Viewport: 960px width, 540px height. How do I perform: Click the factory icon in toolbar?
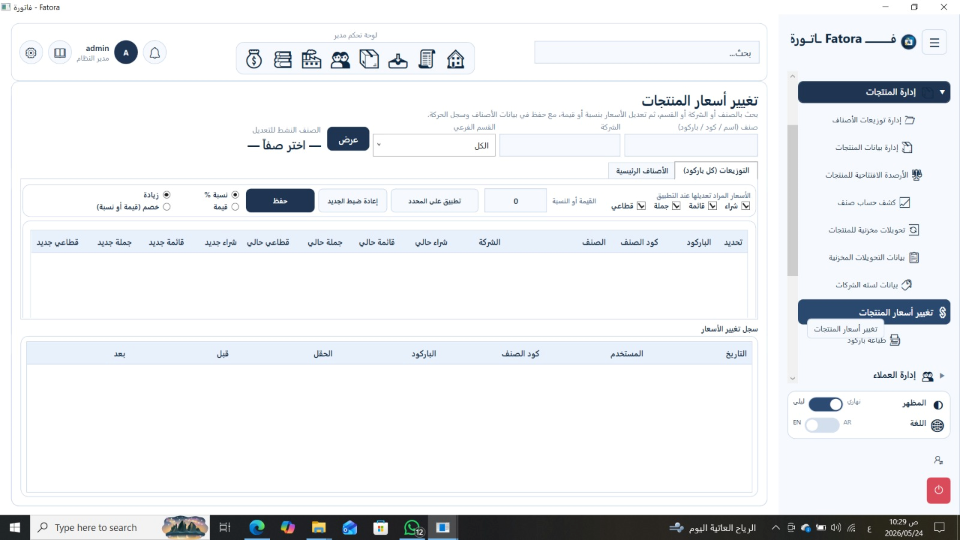[311, 59]
